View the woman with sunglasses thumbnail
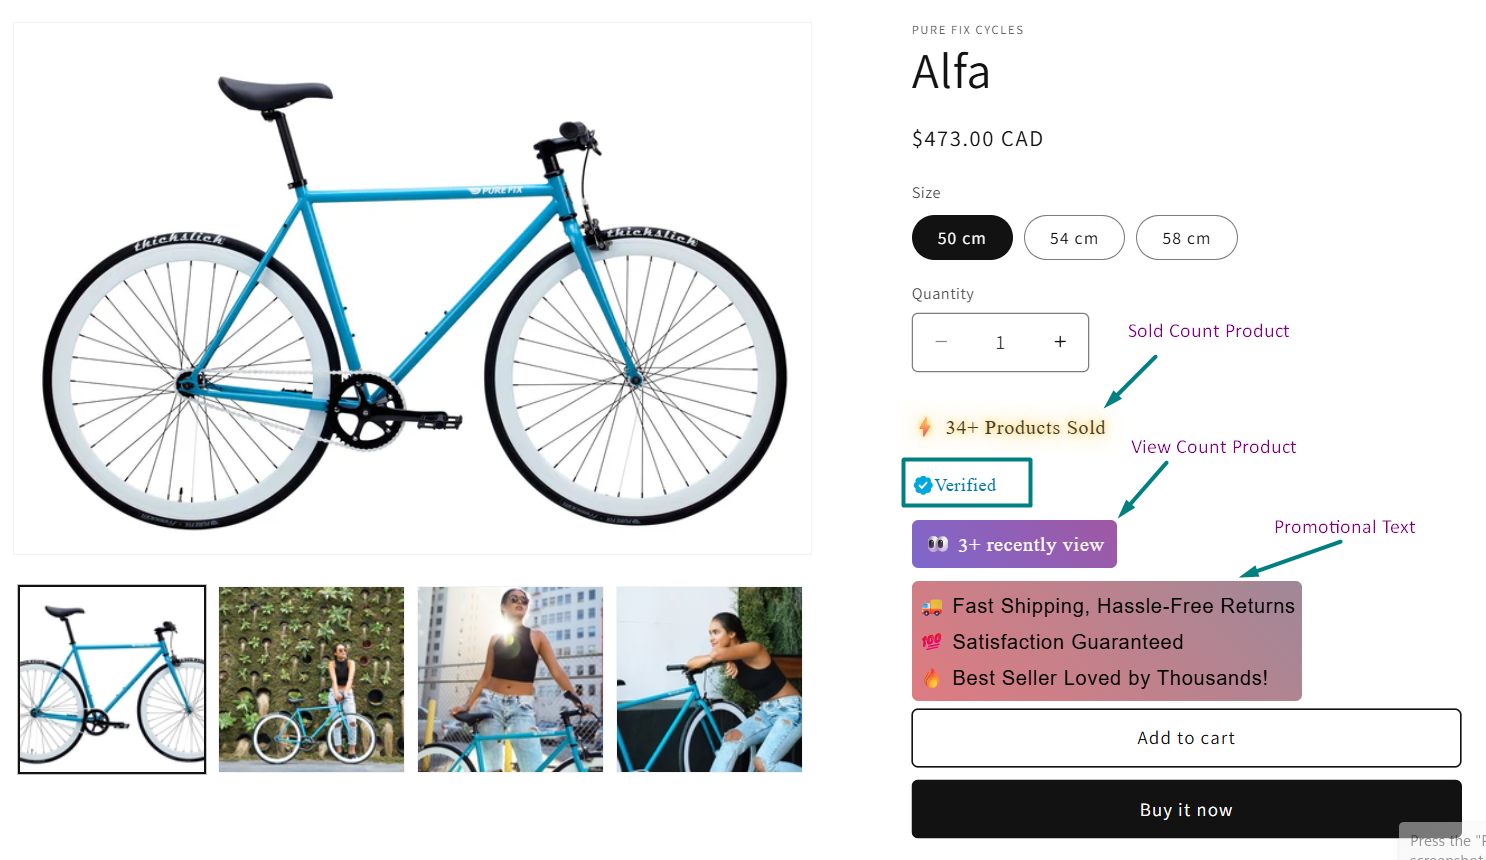 [x=510, y=679]
